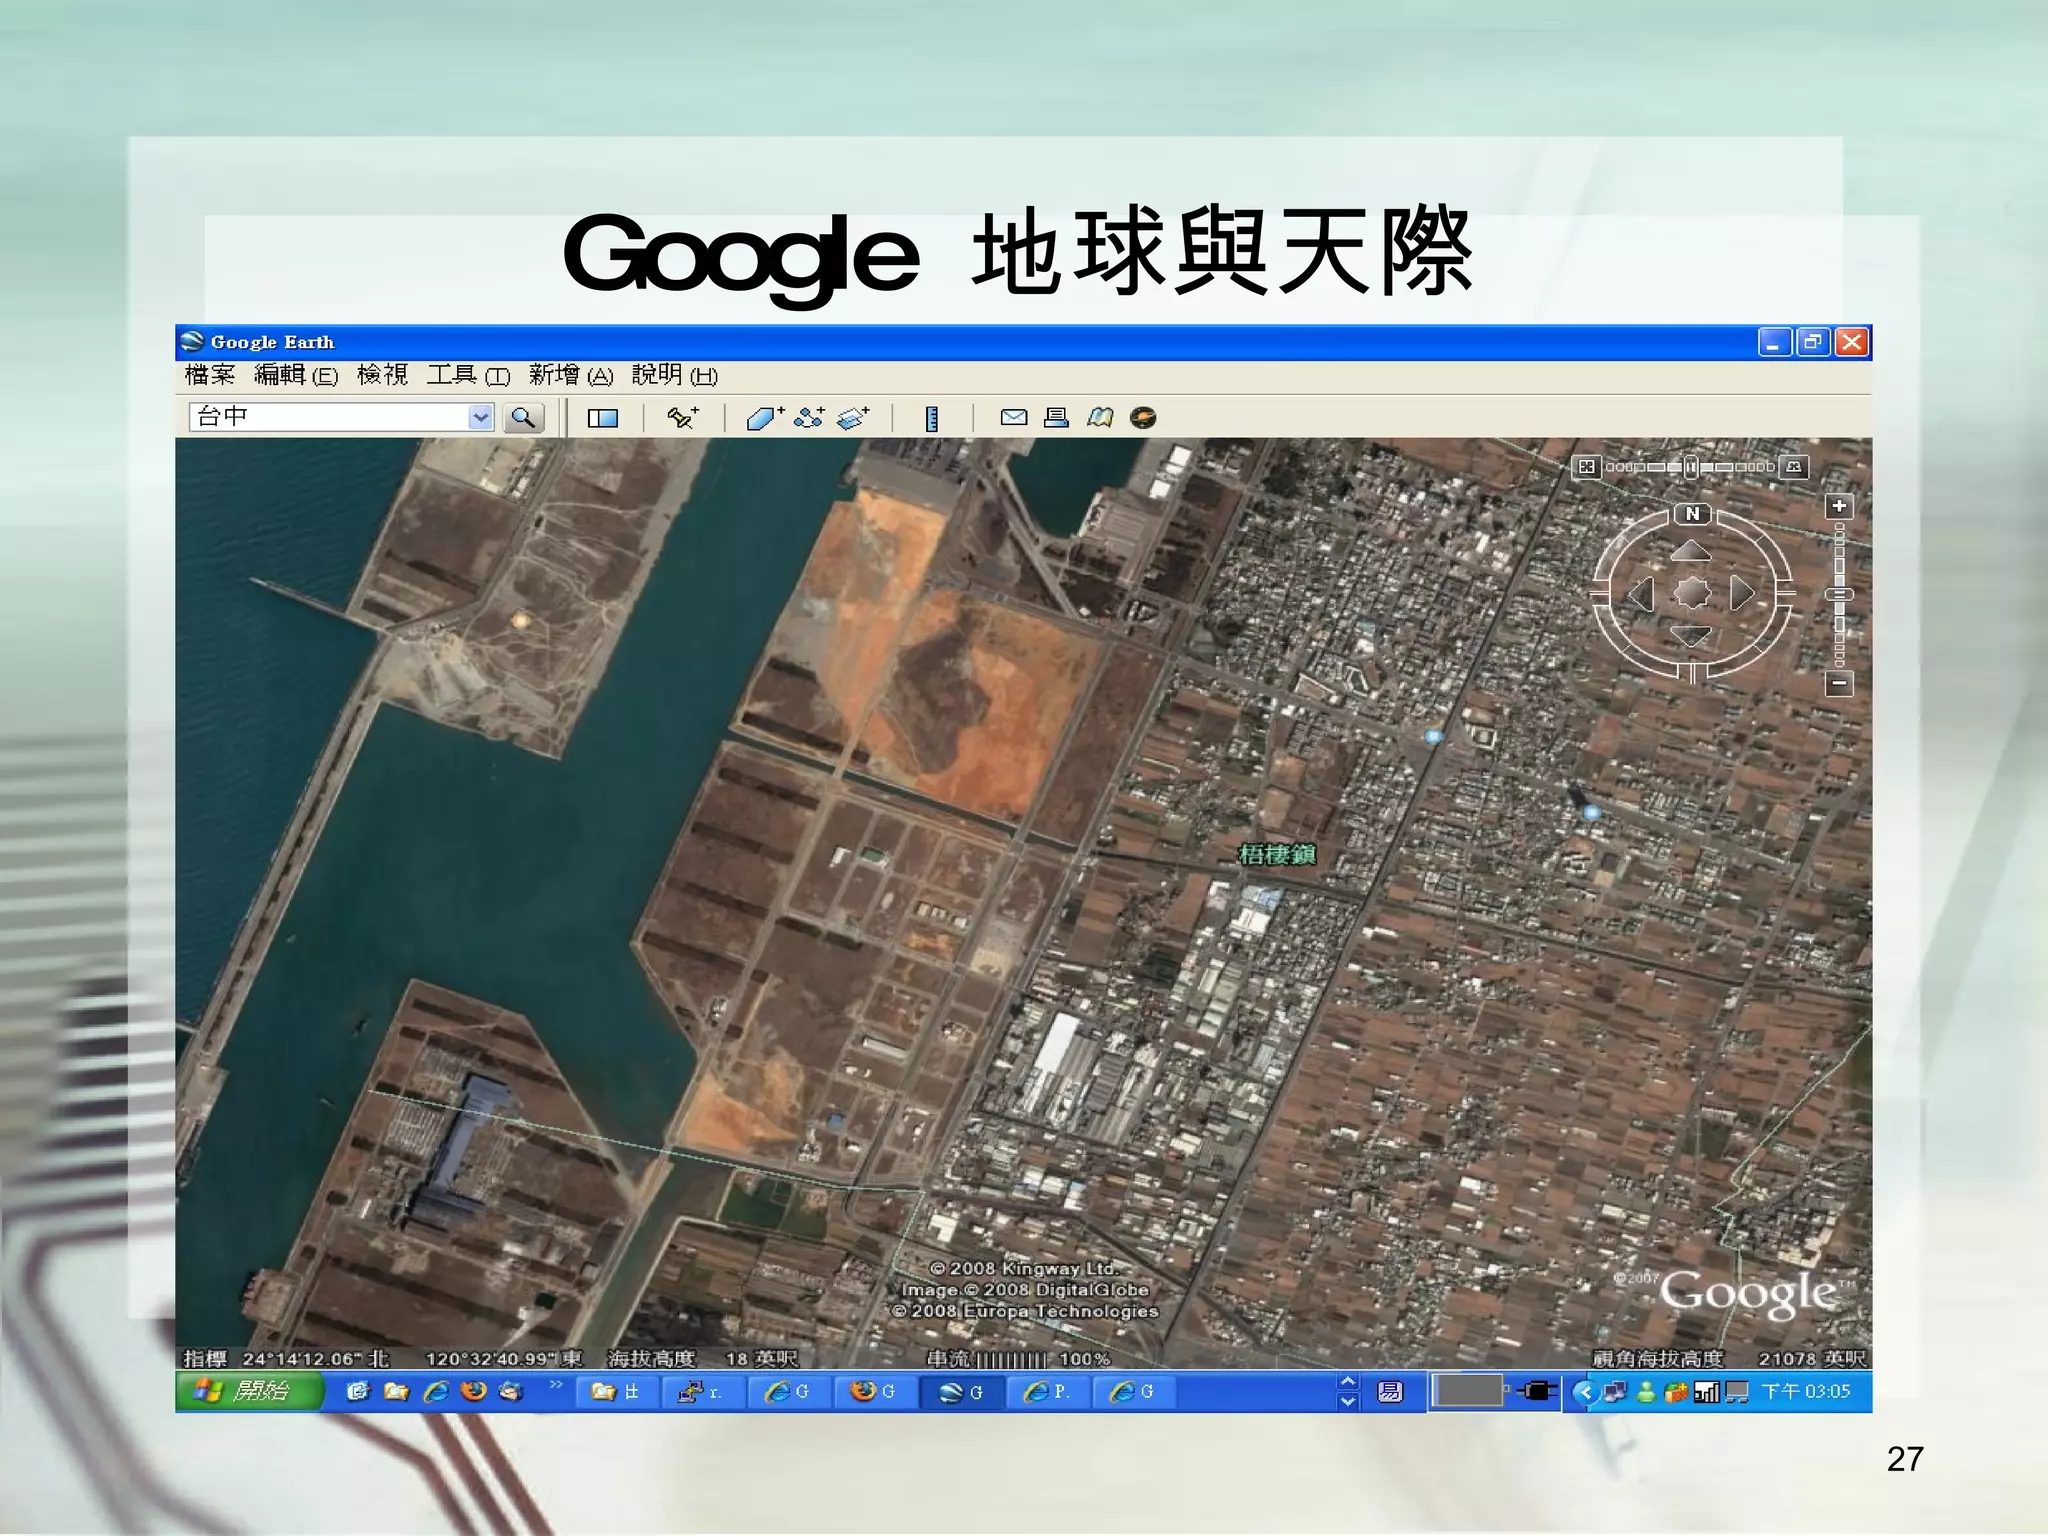Image resolution: width=2048 pixels, height=1536 pixels.
Task: Add a path tool icon
Action: click(x=809, y=417)
